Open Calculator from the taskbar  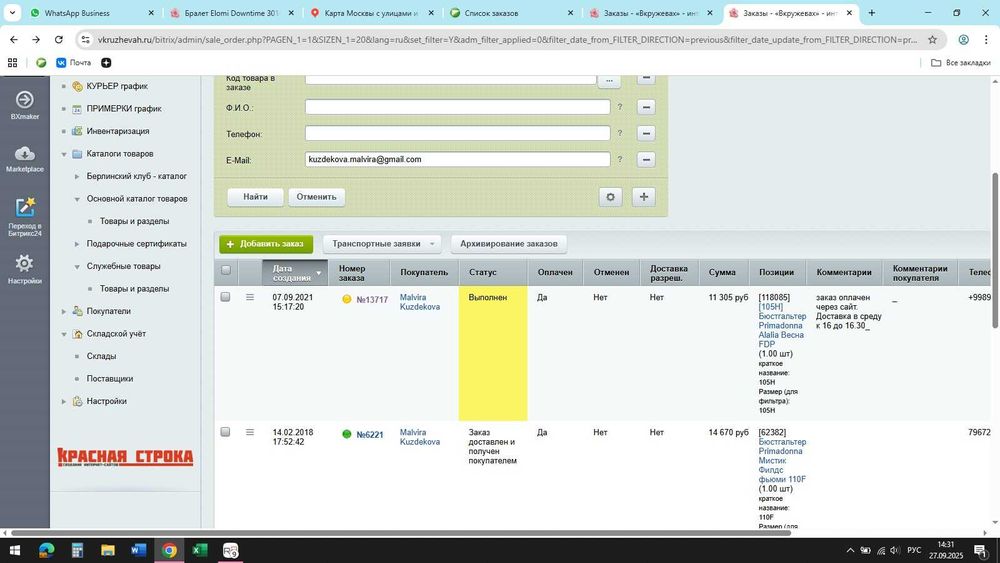click(x=77, y=550)
